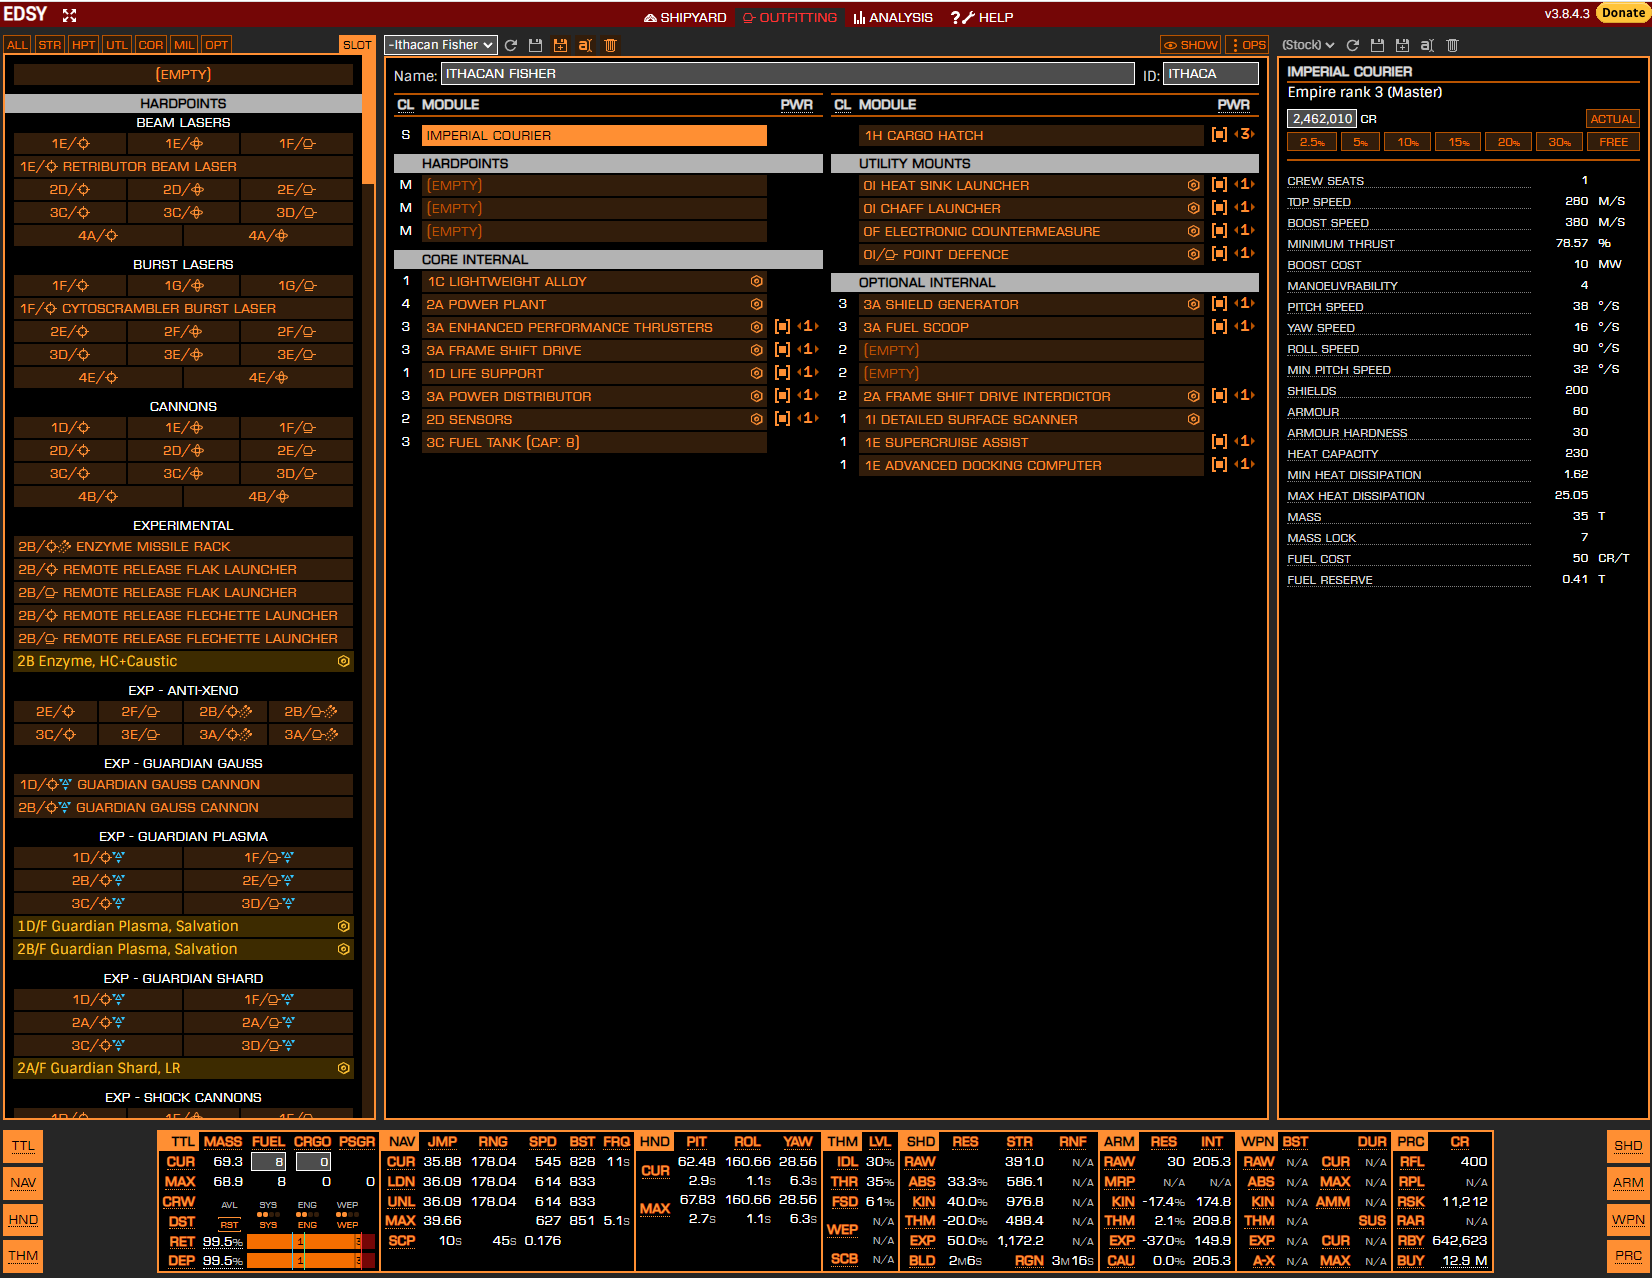Screen dimensions: 1652x1278
Task: Select the OPT module filter tab
Action: [217, 45]
